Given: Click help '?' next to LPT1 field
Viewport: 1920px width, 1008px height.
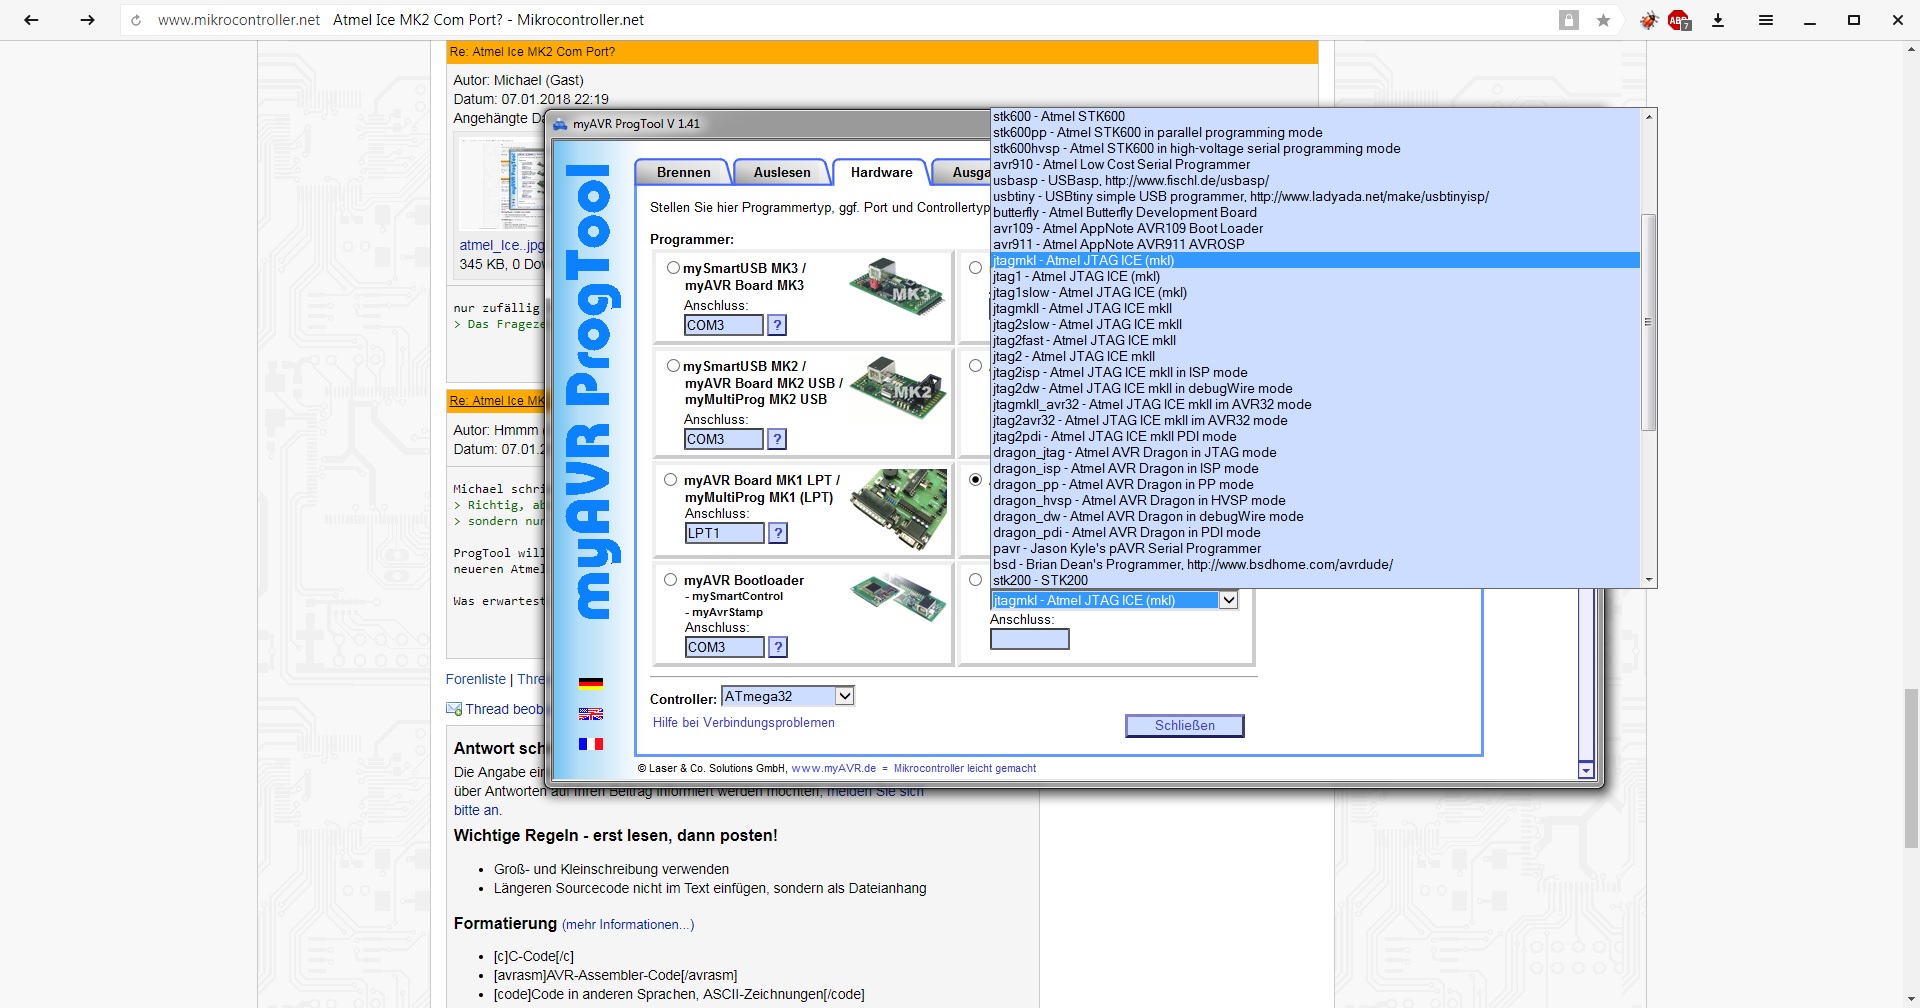Looking at the screenshot, I should (777, 533).
